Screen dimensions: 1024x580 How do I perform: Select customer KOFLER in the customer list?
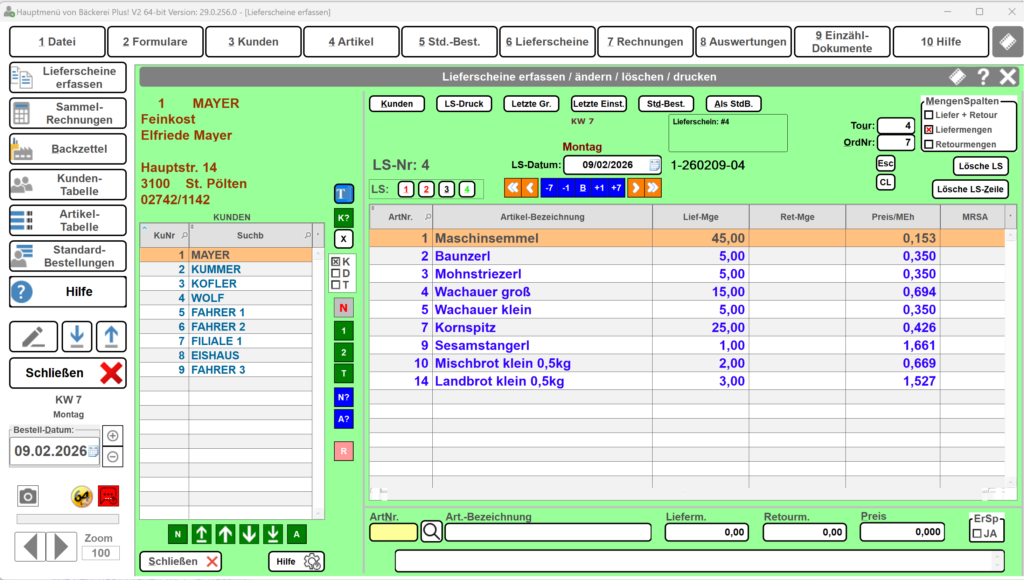pos(213,284)
